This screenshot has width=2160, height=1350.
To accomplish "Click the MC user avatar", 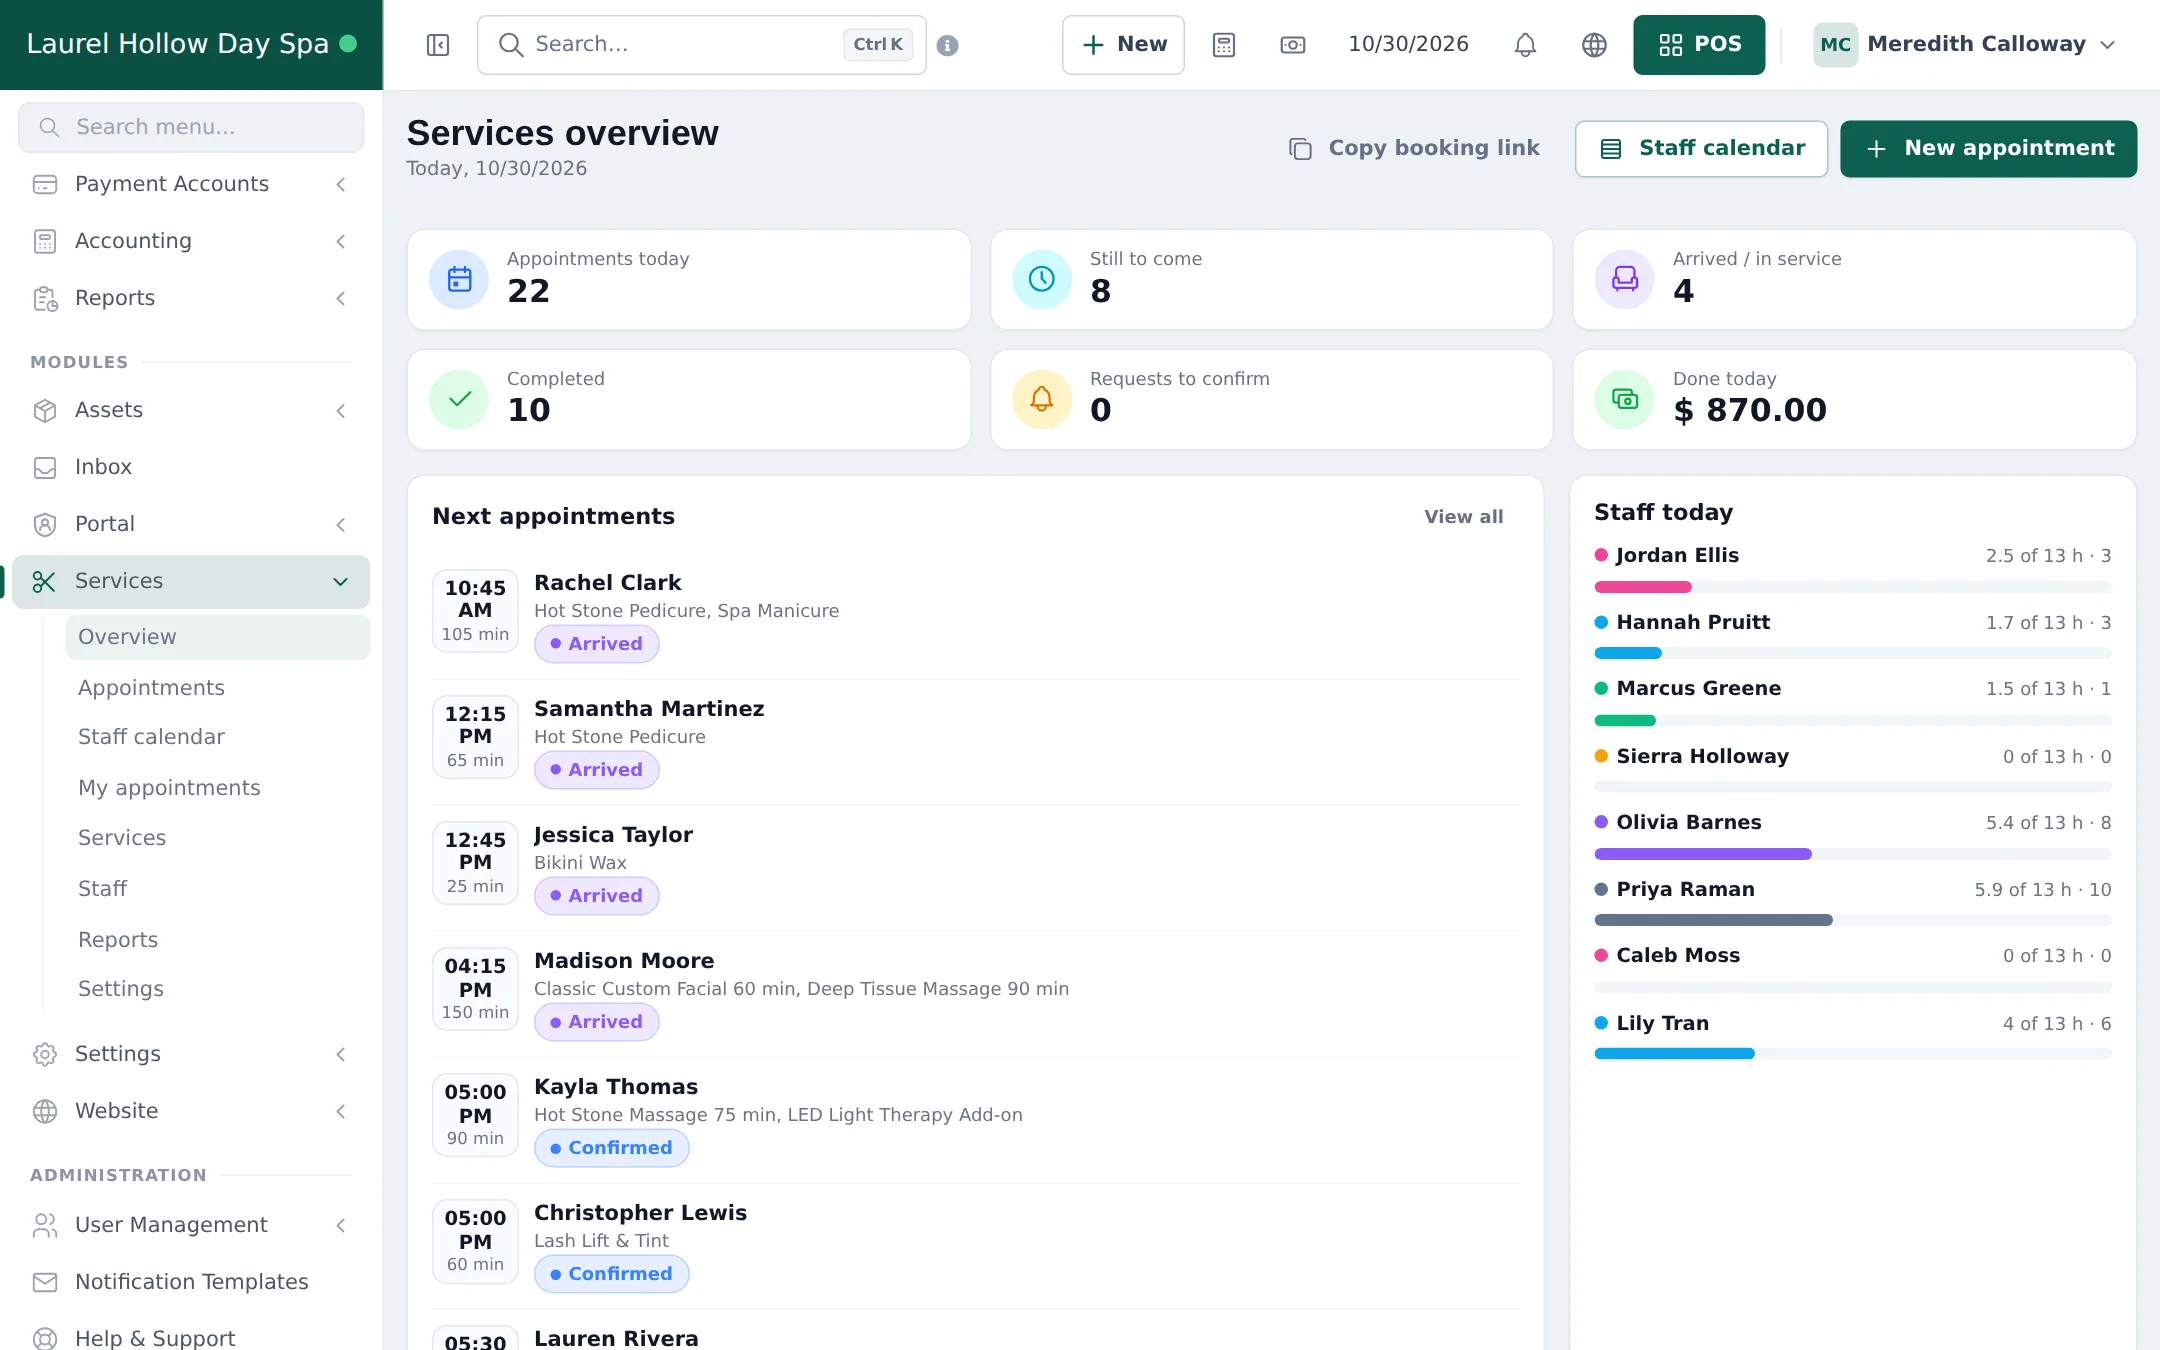I will coord(1836,45).
